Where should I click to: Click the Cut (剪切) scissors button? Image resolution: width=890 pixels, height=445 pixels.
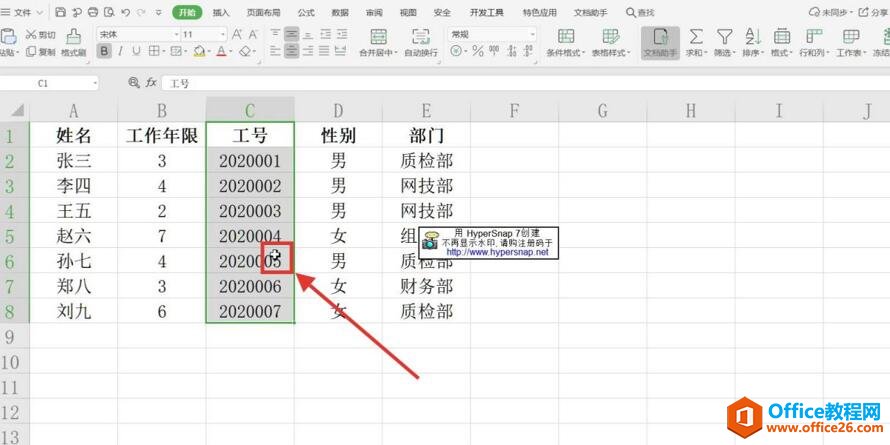click(x=41, y=35)
